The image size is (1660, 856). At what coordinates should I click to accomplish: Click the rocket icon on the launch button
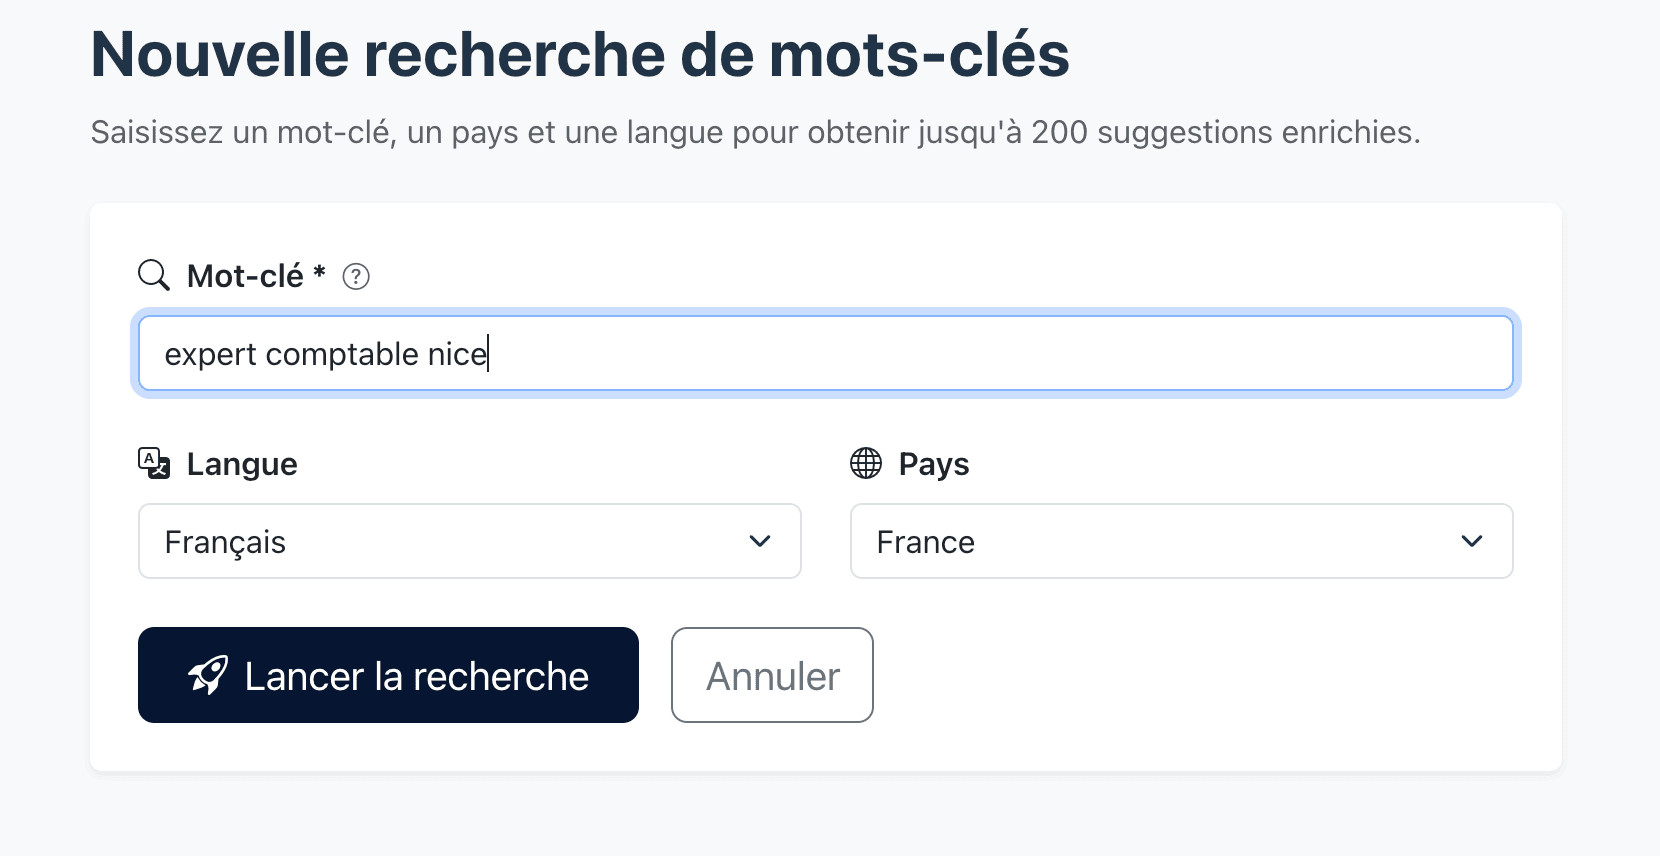(208, 676)
